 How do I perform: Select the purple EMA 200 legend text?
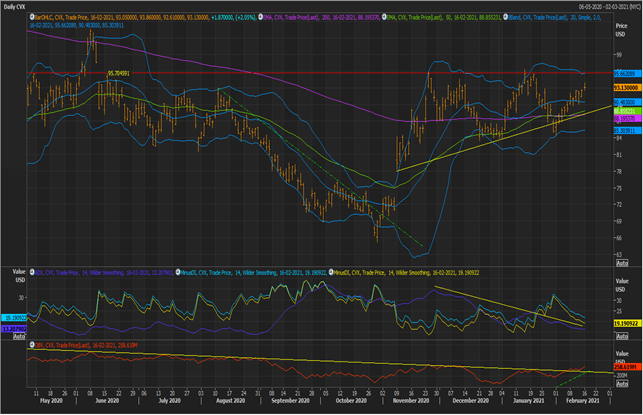(322, 18)
